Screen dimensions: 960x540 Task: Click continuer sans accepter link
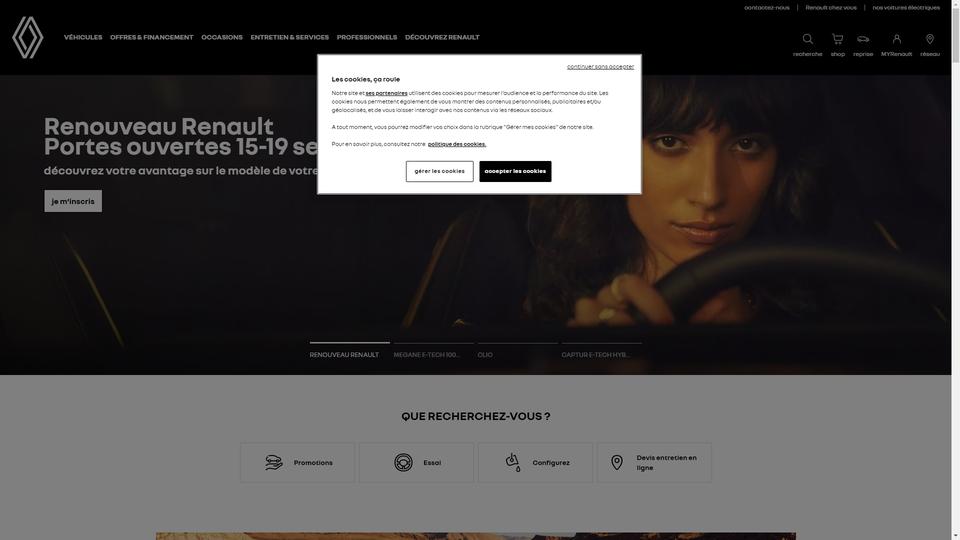[600, 67]
